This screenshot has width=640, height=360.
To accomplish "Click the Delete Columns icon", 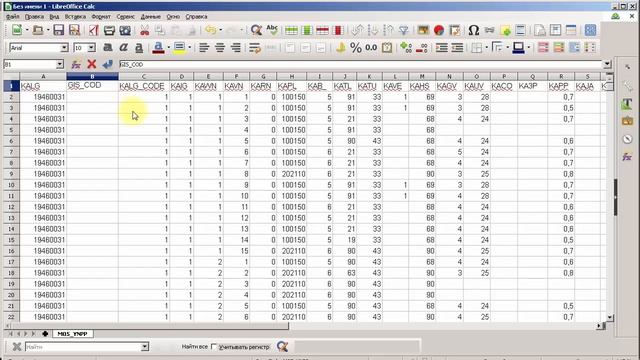I will tap(338, 30).
